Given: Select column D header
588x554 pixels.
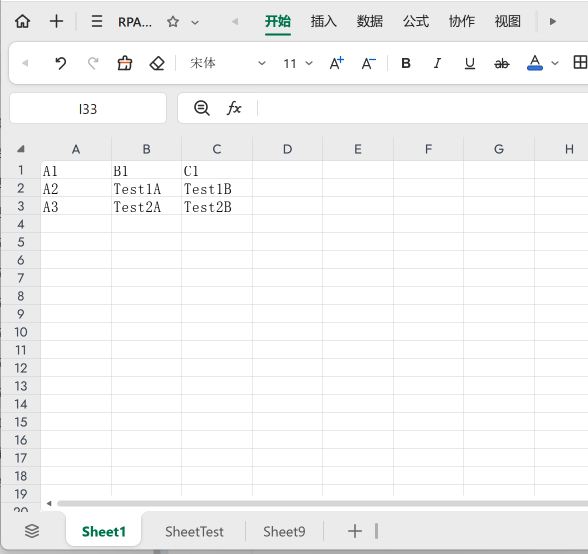Looking at the screenshot, I should (287, 149).
